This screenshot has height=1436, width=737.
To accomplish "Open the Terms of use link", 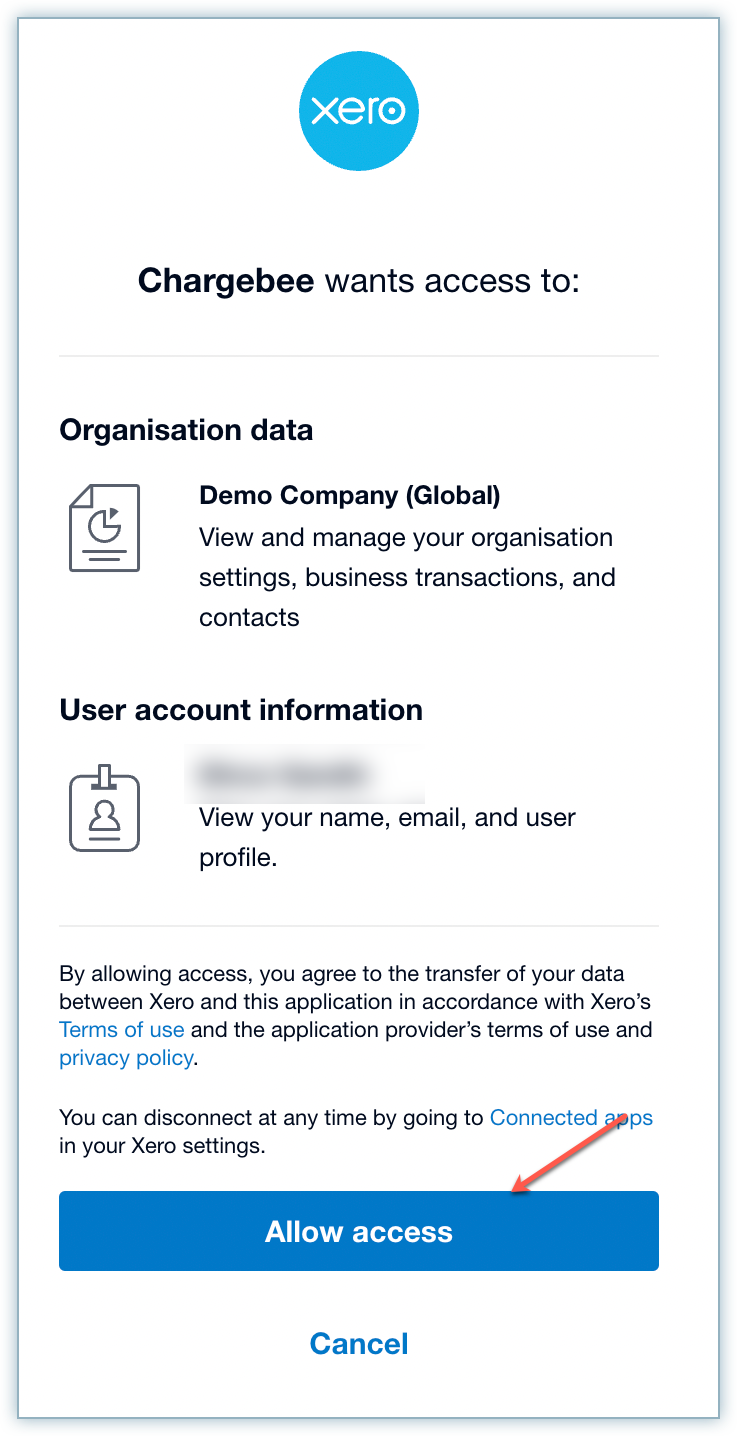I will (x=122, y=1030).
